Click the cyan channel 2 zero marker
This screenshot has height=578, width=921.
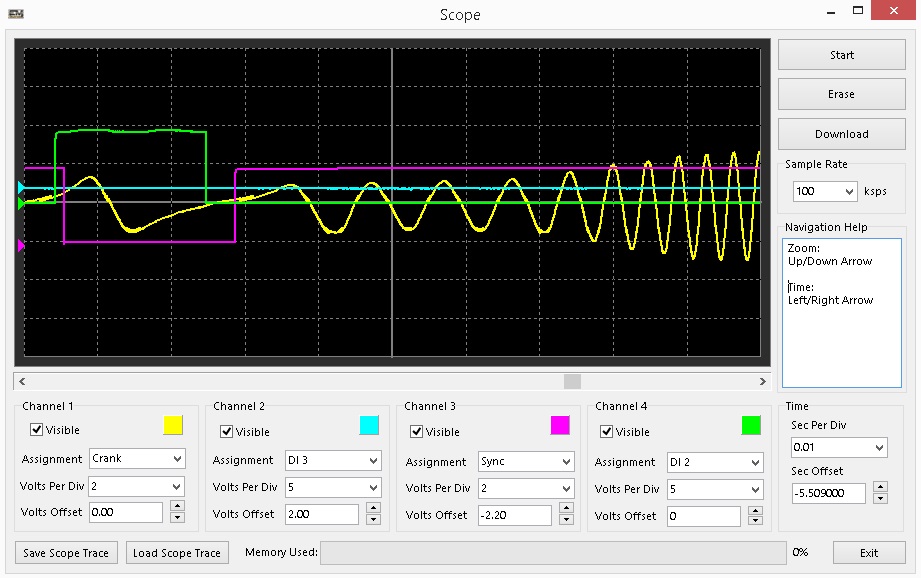coord(21,188)
